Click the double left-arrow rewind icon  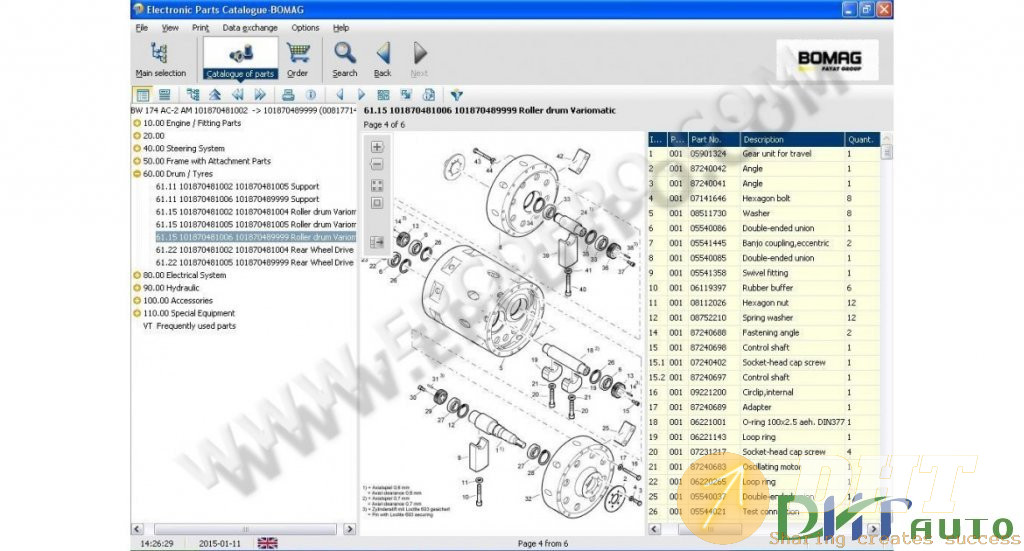[x=238, y=95]
